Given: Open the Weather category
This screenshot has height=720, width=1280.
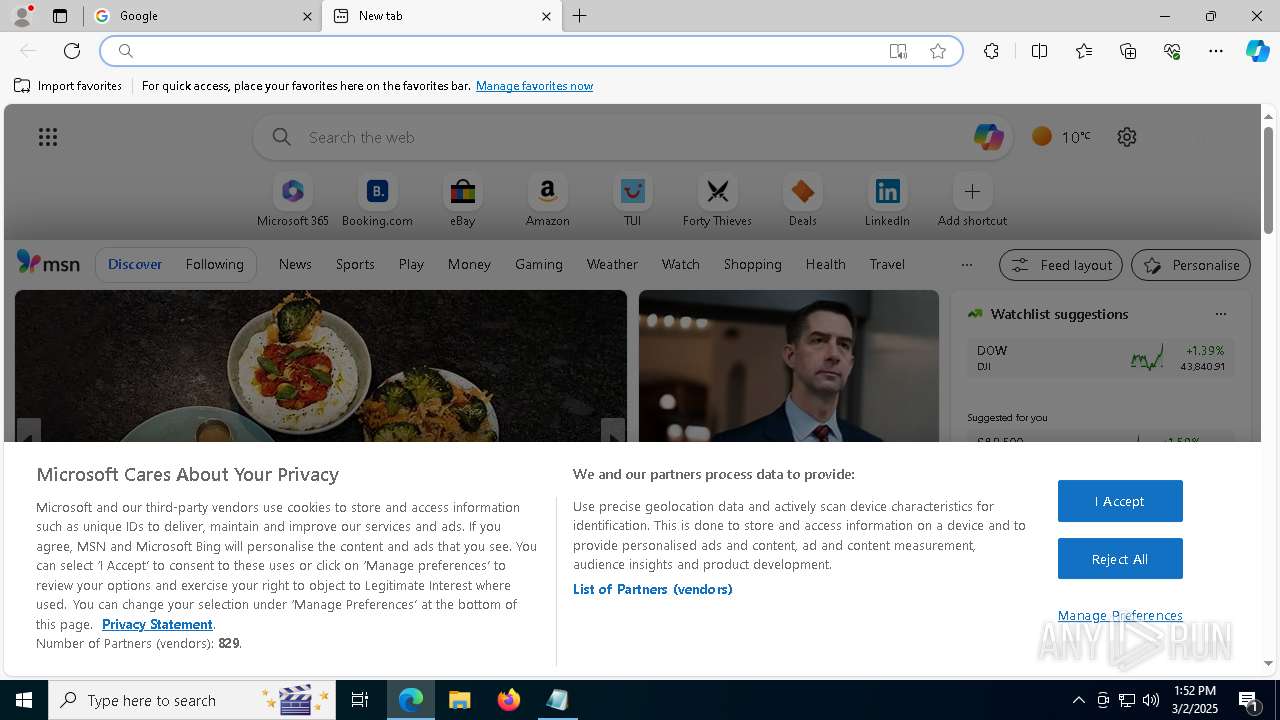Looking at the screenshot, I should tap(612, 264).
